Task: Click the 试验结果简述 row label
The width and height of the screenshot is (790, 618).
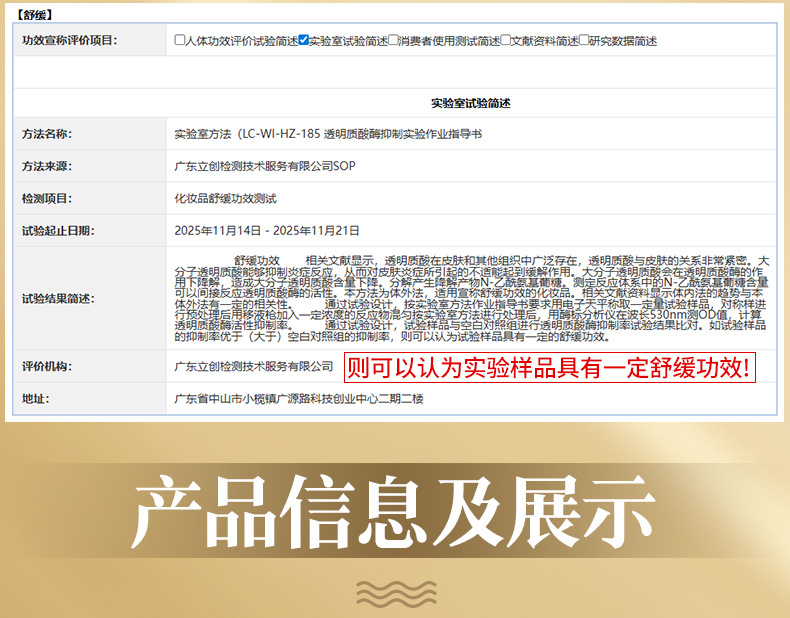Action: [x=58, y=299]
